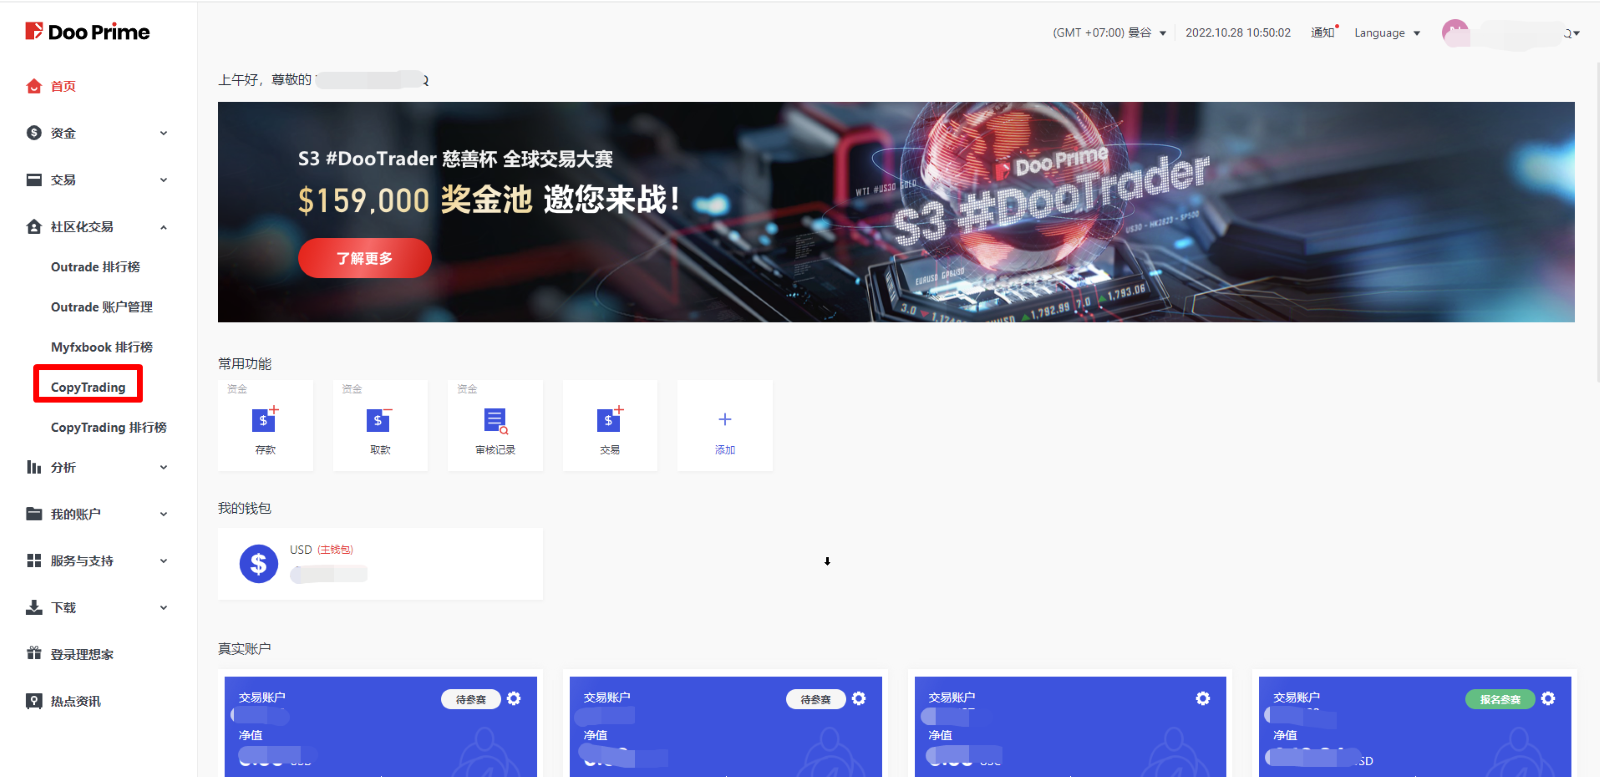Click the green 报名参赛 button
This screenshot has height=777, width=1600.
tap(1499, 699)
